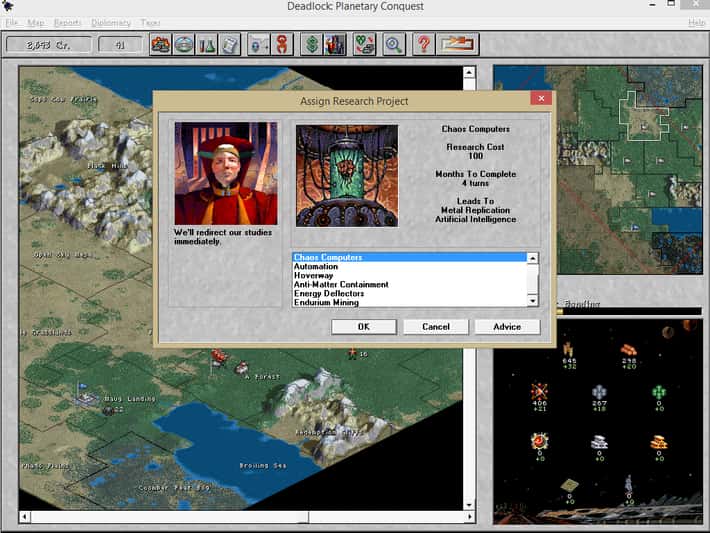Viewport: 710px width, 533px height.
Task: Click the energy resource icon showing 406
Action: [539, 391]
